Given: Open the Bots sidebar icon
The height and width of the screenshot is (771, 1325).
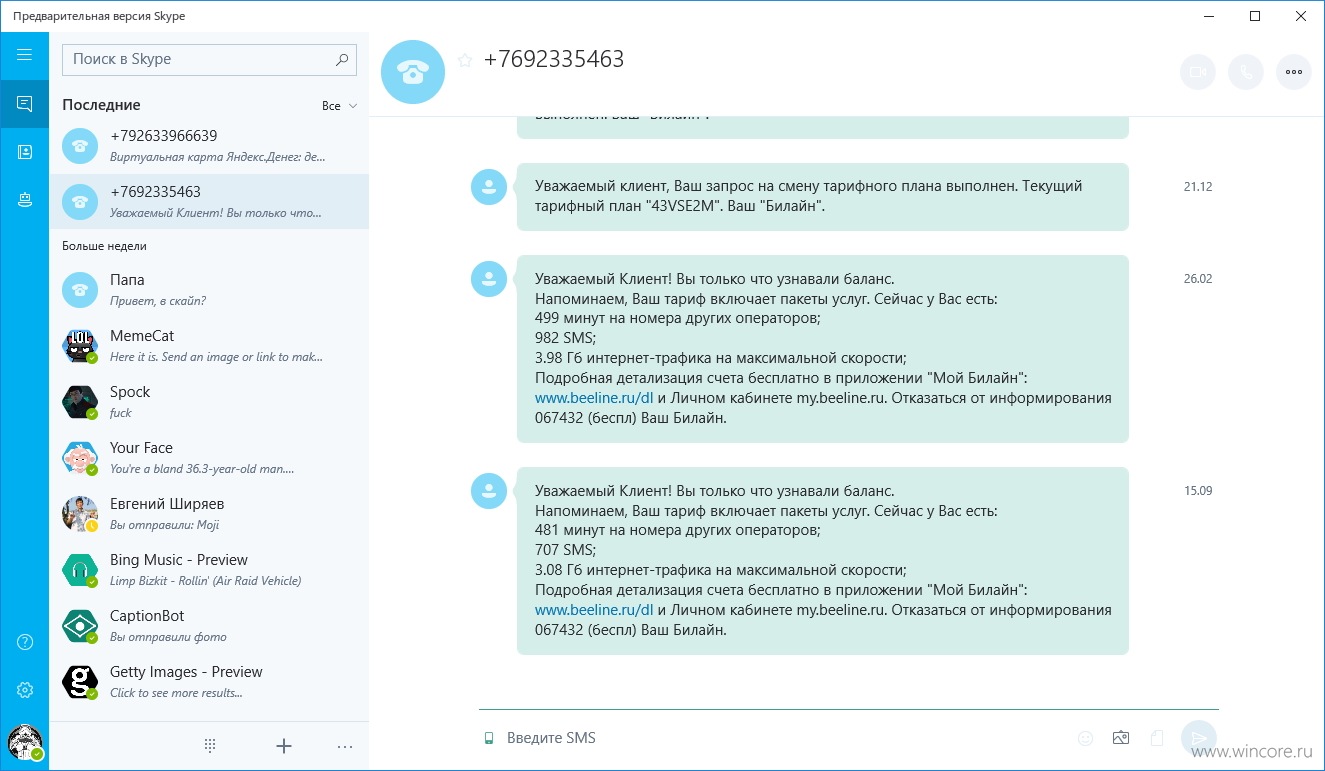Looking at the screenshot, I should [x=25, y=200].
